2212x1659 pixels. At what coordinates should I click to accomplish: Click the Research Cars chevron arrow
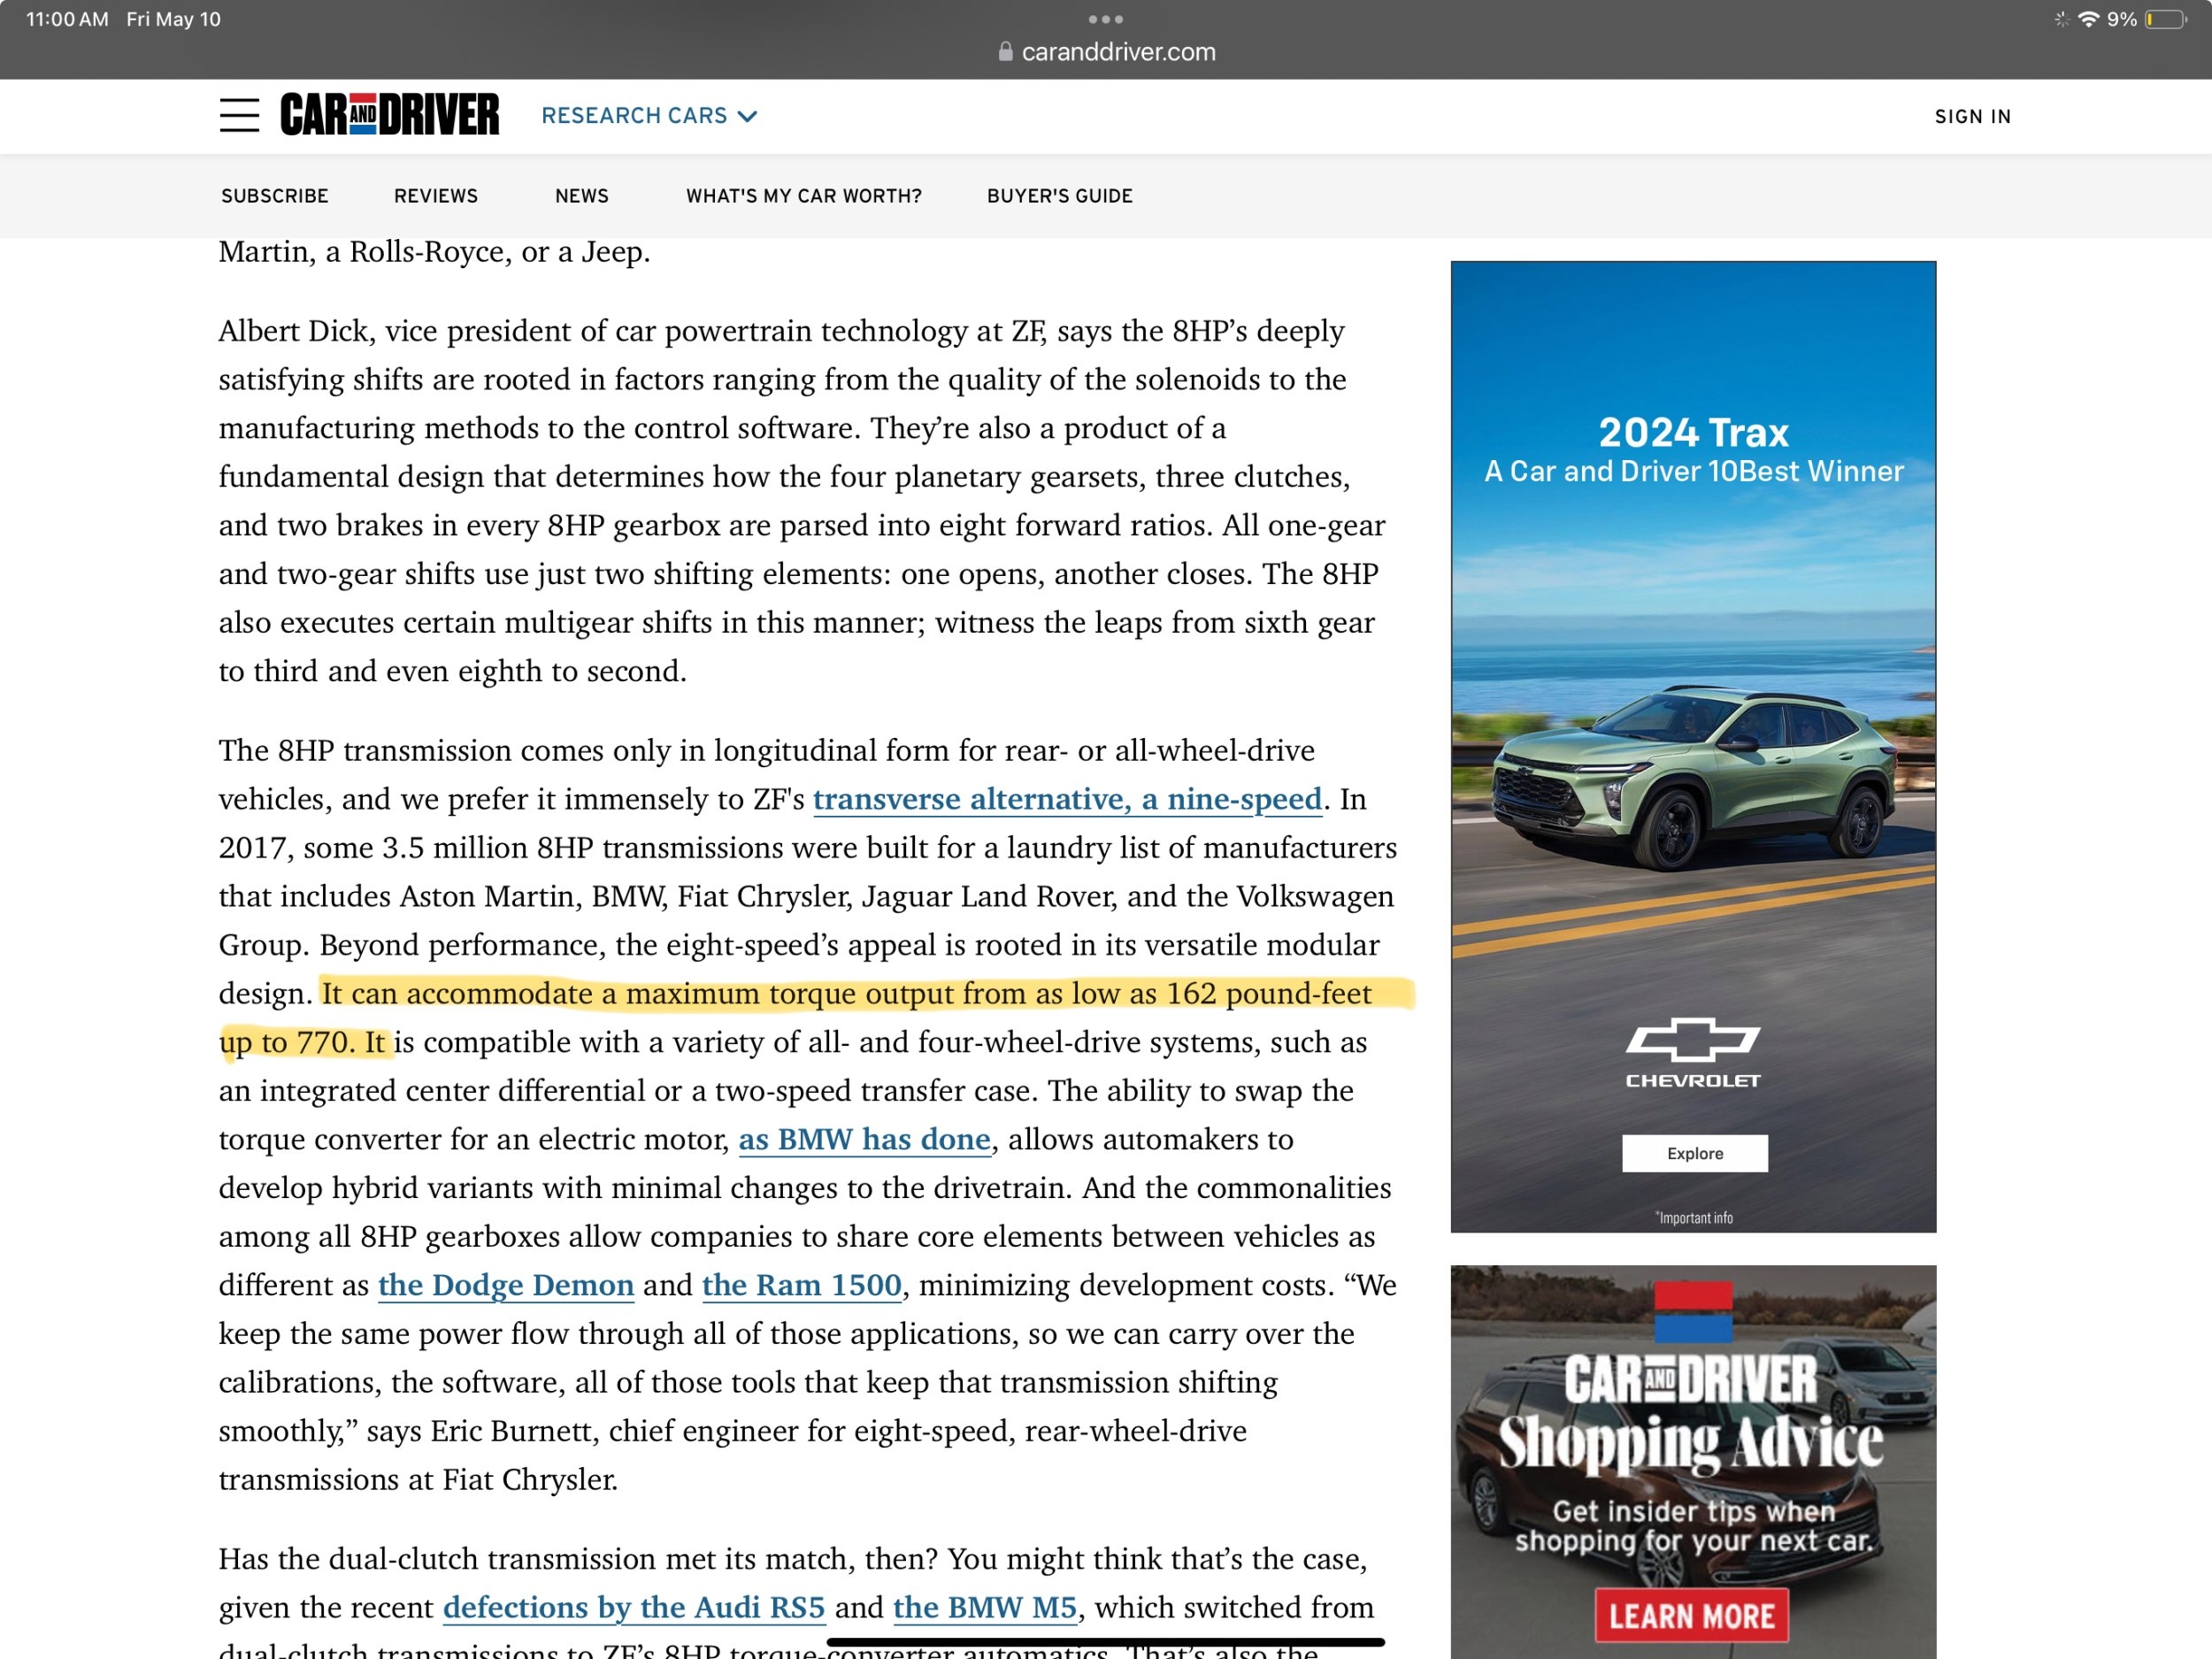click(747, 117)
